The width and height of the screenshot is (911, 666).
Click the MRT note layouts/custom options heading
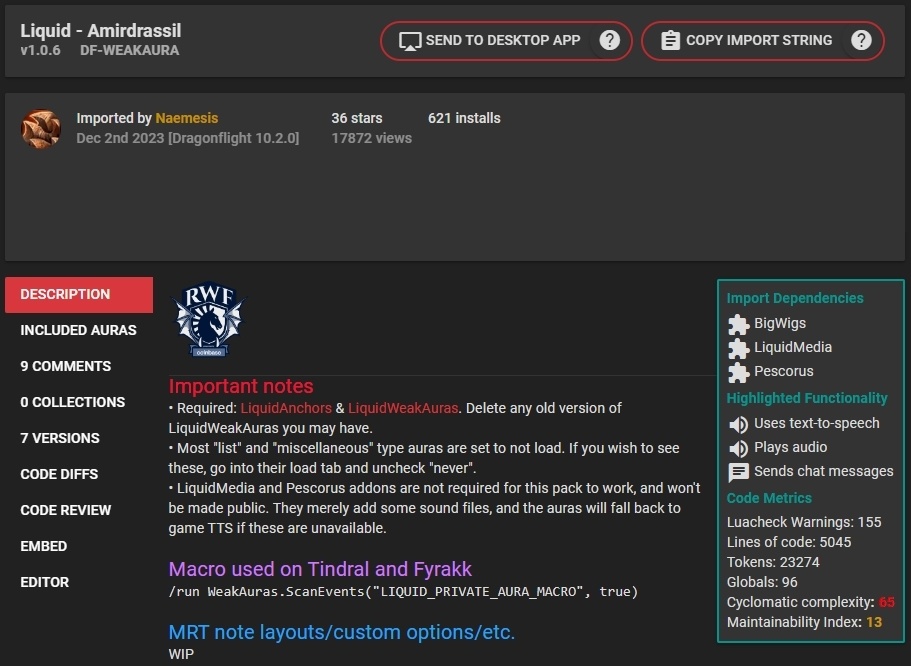coord(342,632)
